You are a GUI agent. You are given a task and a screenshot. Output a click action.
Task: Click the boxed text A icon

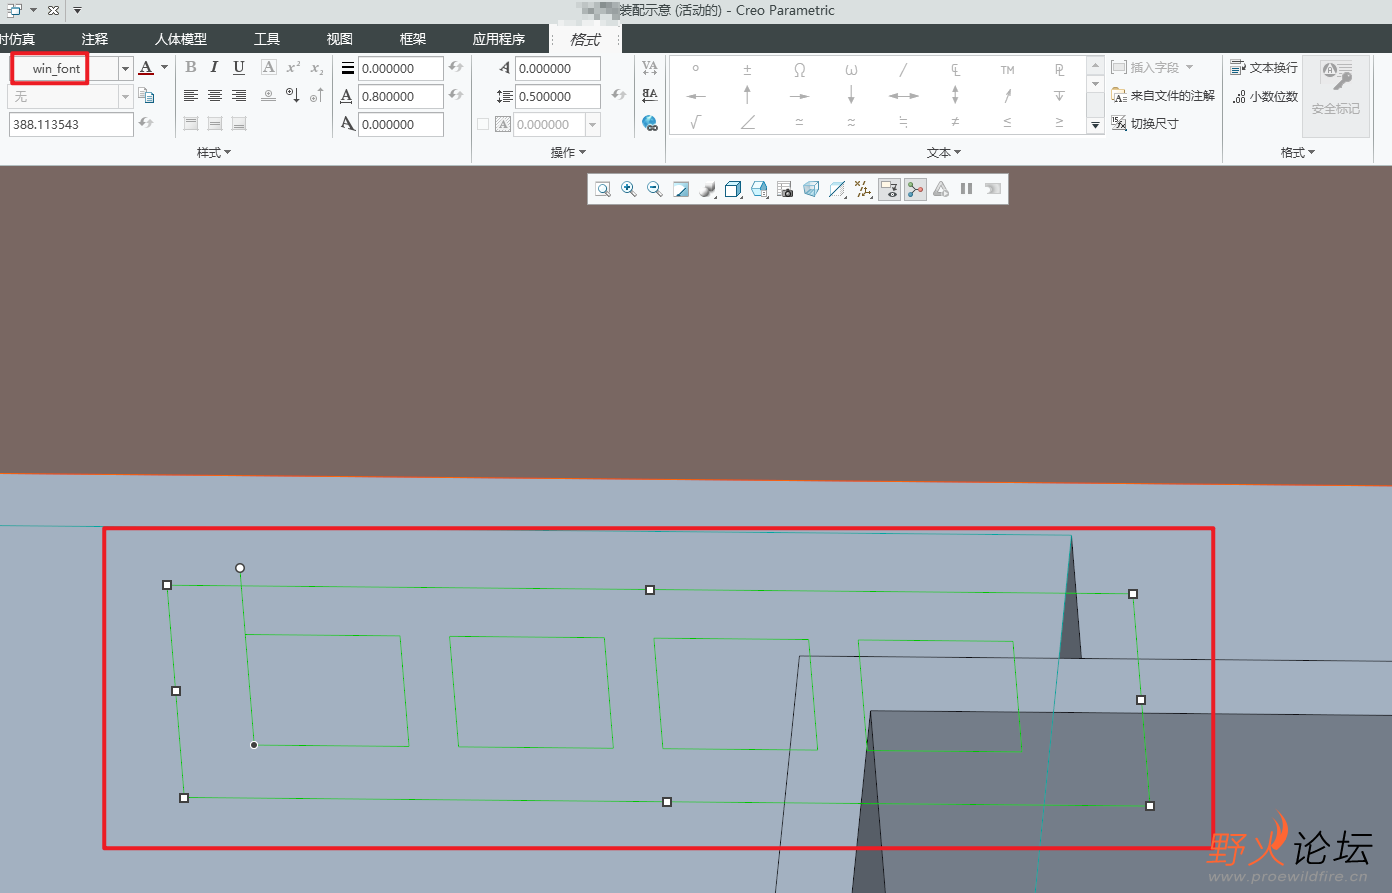[x=268, y=67]
